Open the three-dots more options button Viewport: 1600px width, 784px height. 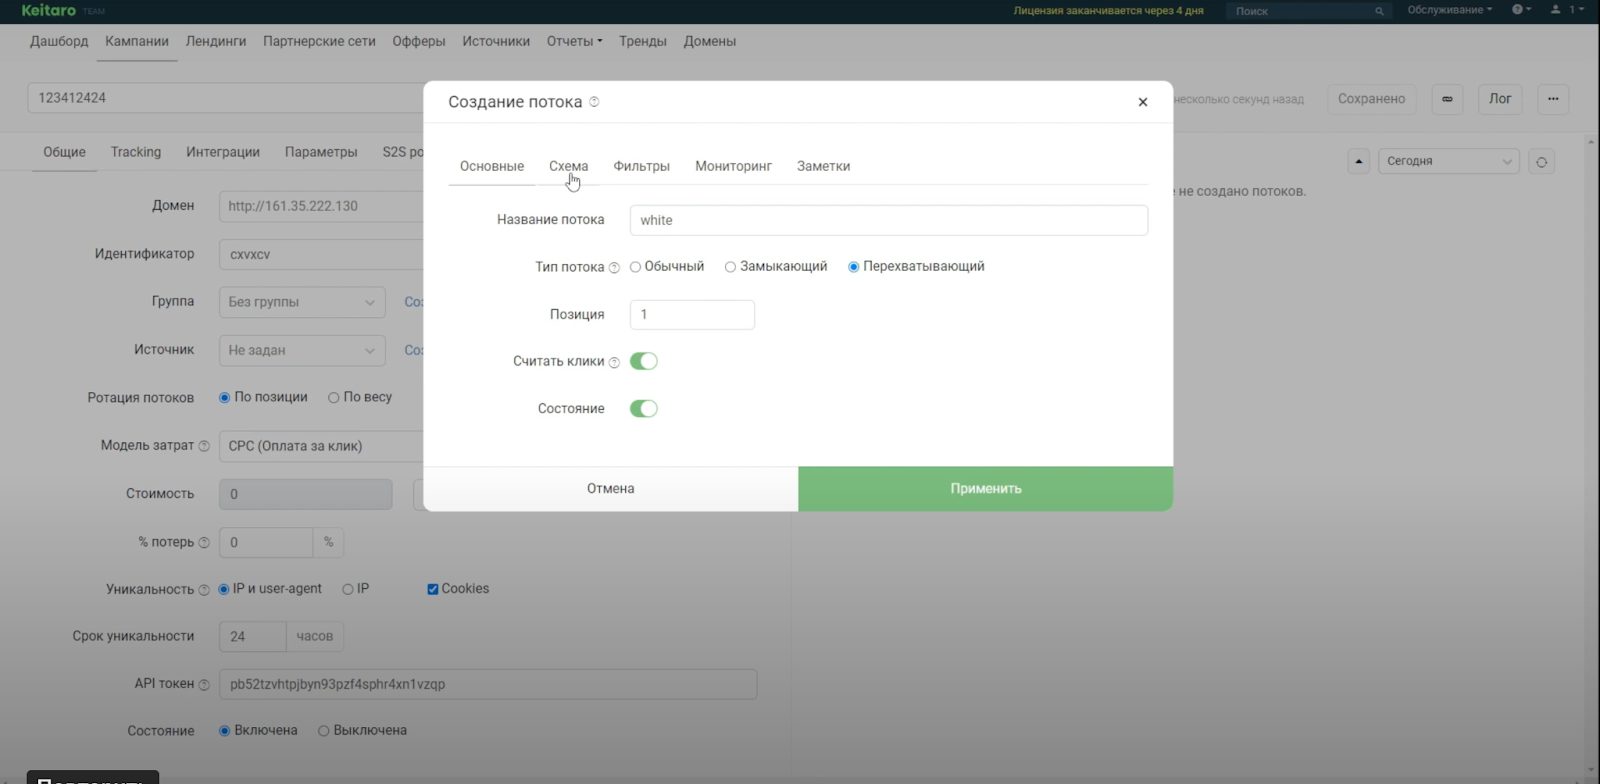(x=1553, y=99)
